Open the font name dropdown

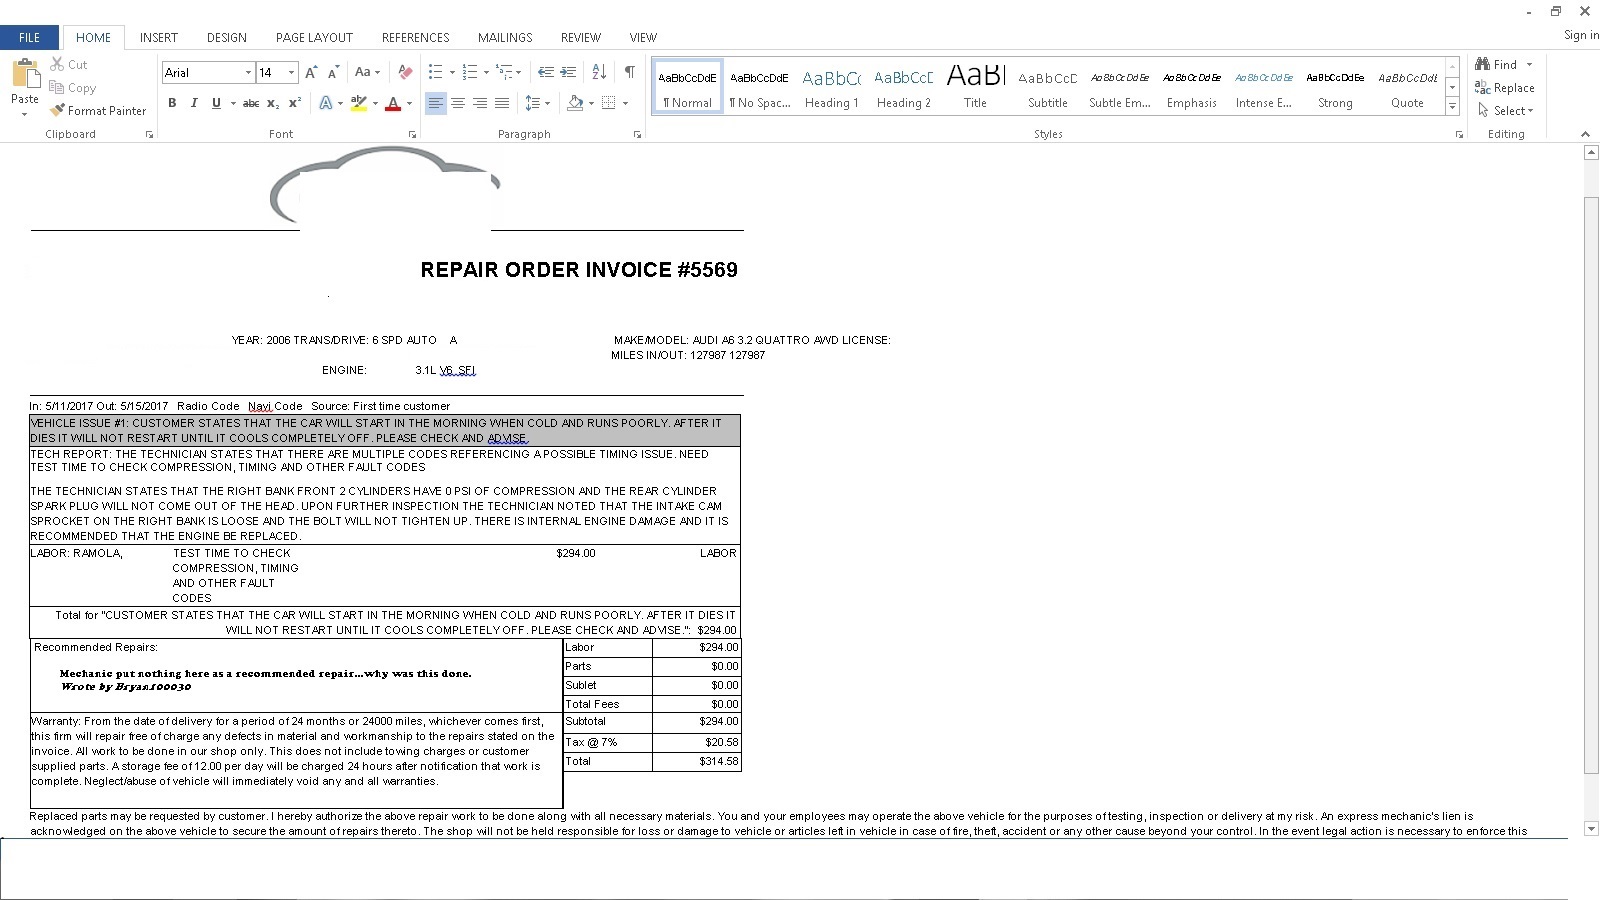click(248, 73)
